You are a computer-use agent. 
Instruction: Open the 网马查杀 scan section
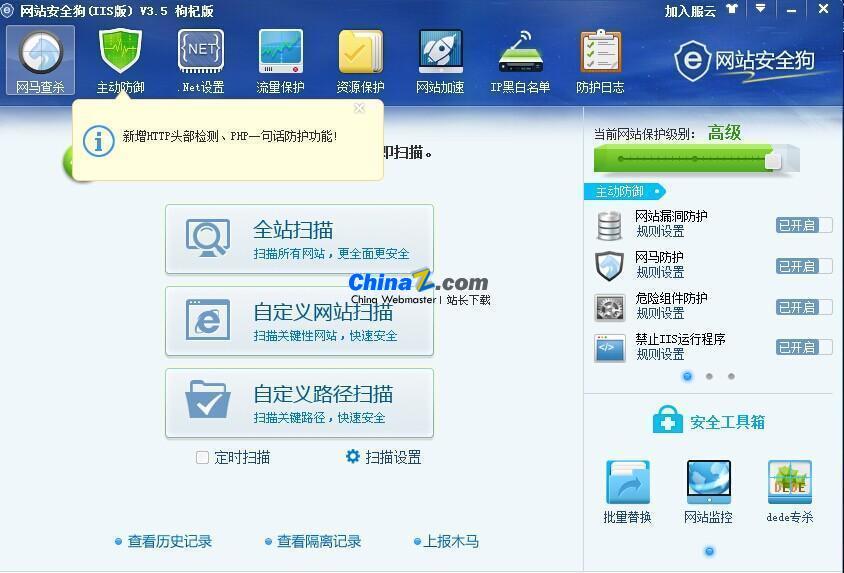pos(40,60)
